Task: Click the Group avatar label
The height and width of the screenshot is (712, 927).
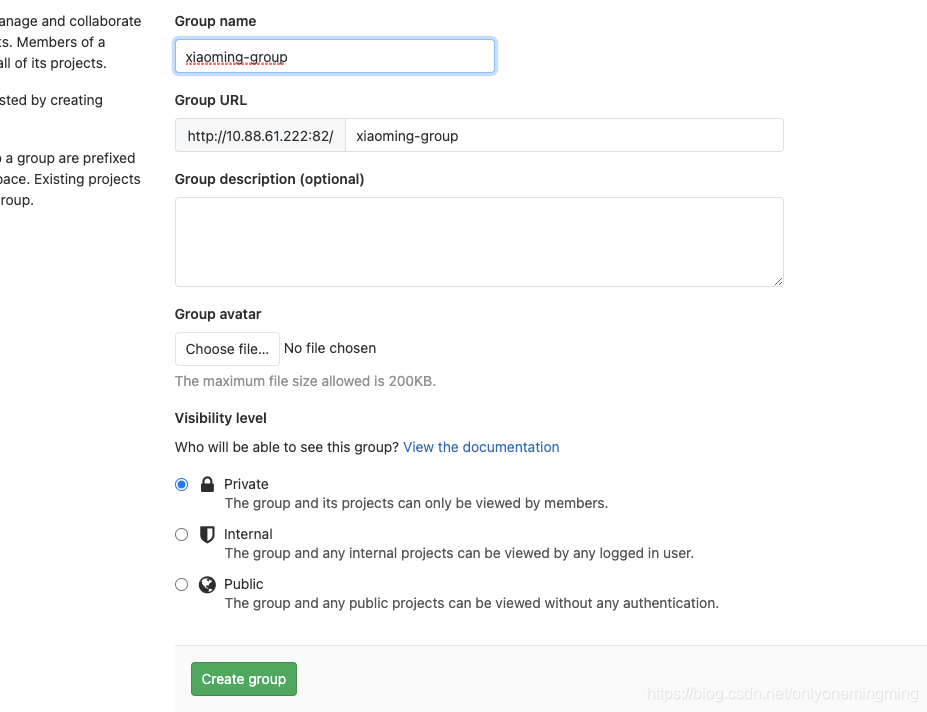Action: [218, 314]
